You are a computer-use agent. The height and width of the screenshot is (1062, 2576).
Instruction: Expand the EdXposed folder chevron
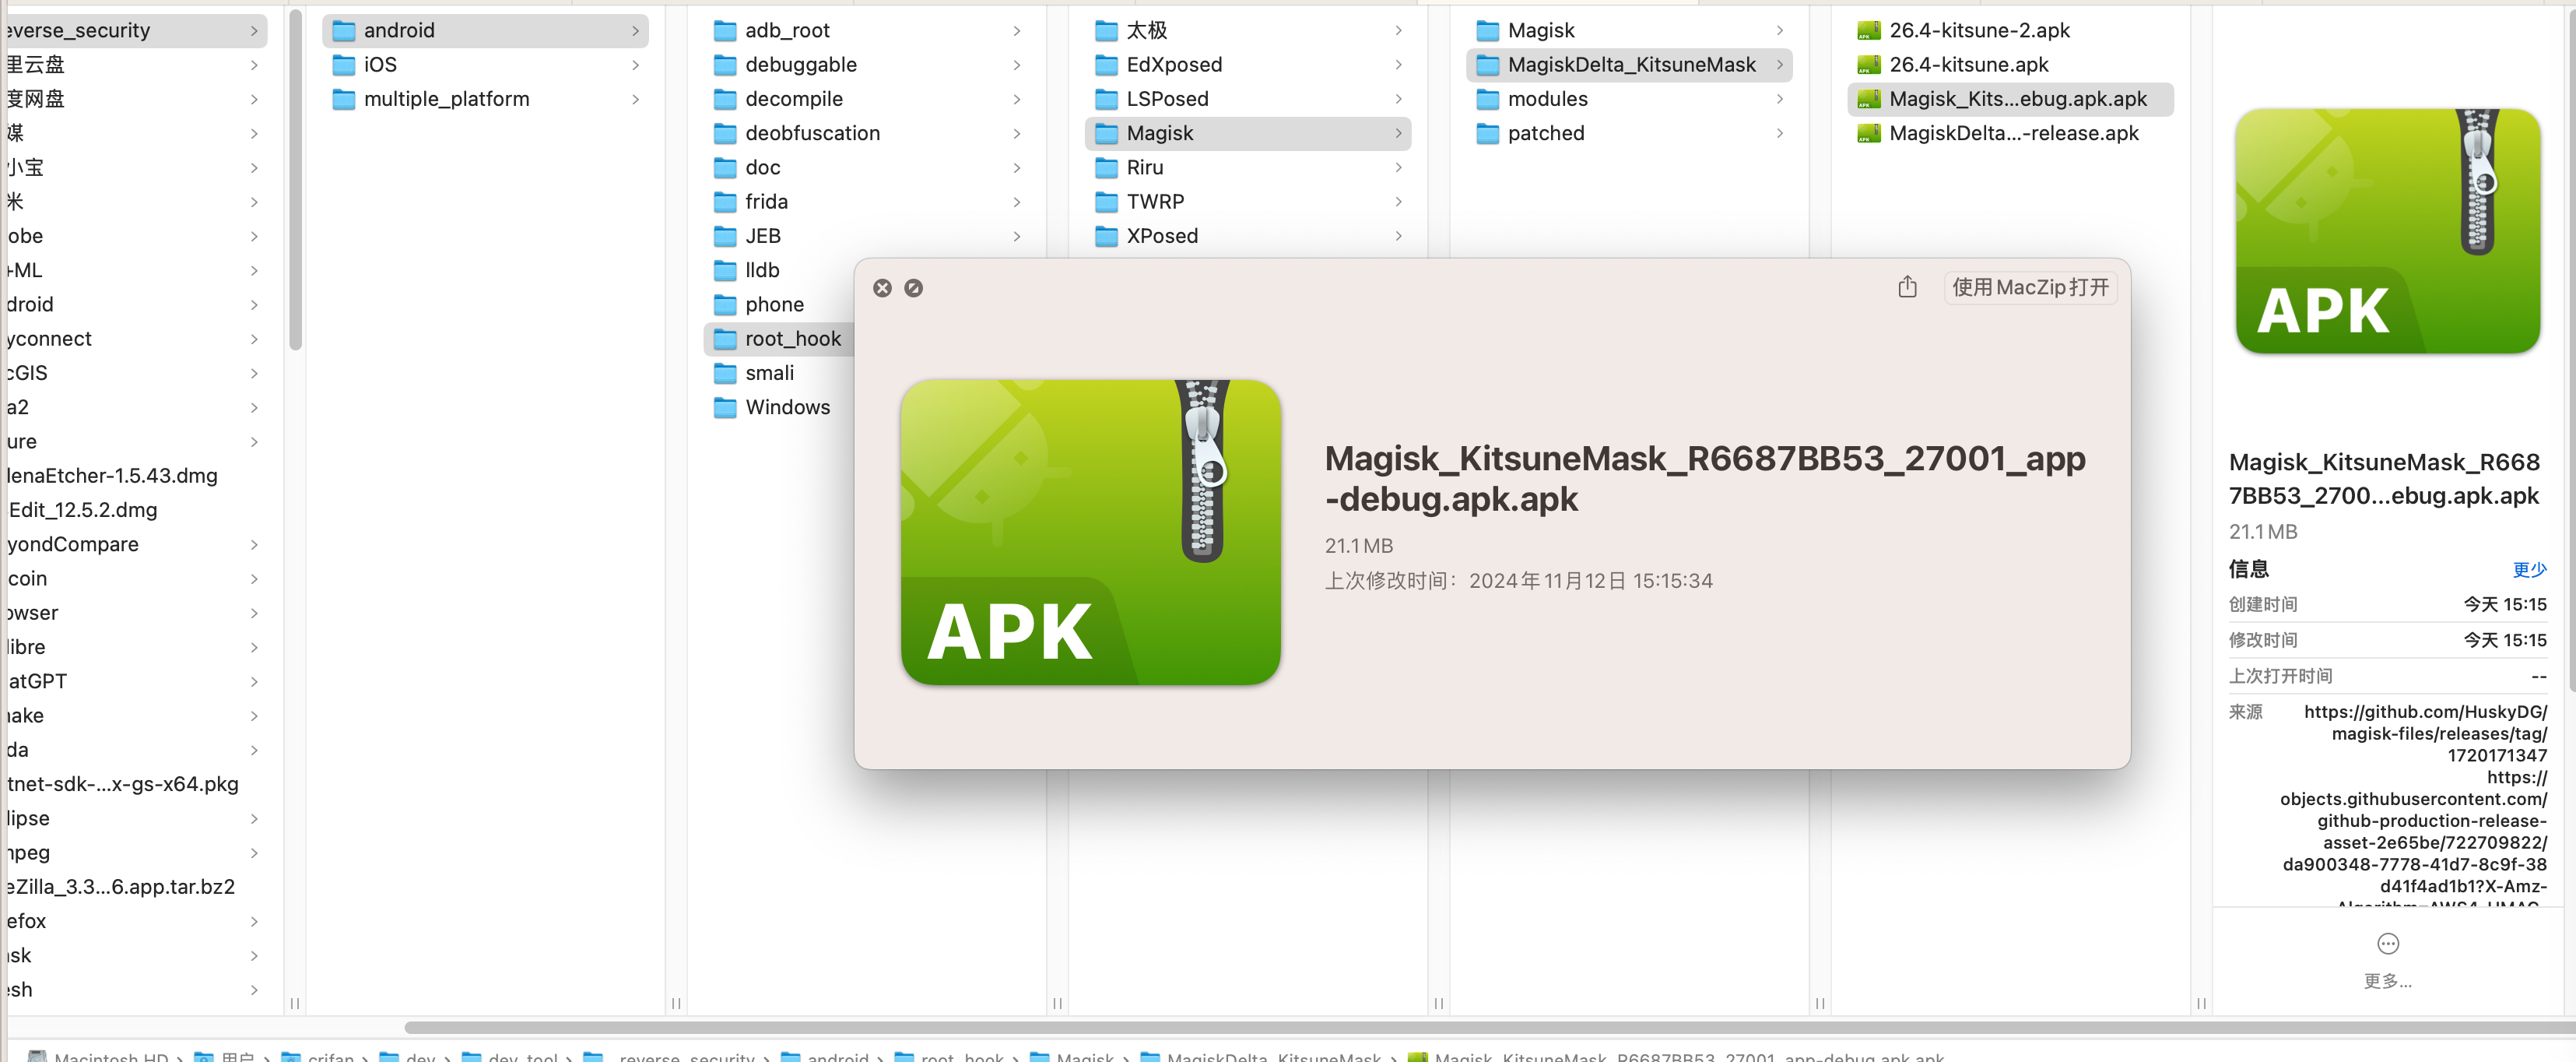point(1398,65)
